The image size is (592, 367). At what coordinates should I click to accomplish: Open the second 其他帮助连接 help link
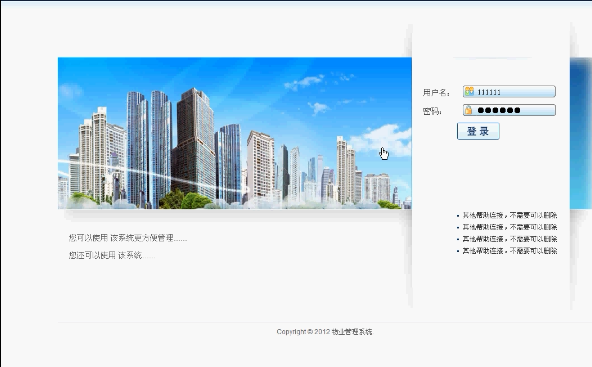pos(510,227)
